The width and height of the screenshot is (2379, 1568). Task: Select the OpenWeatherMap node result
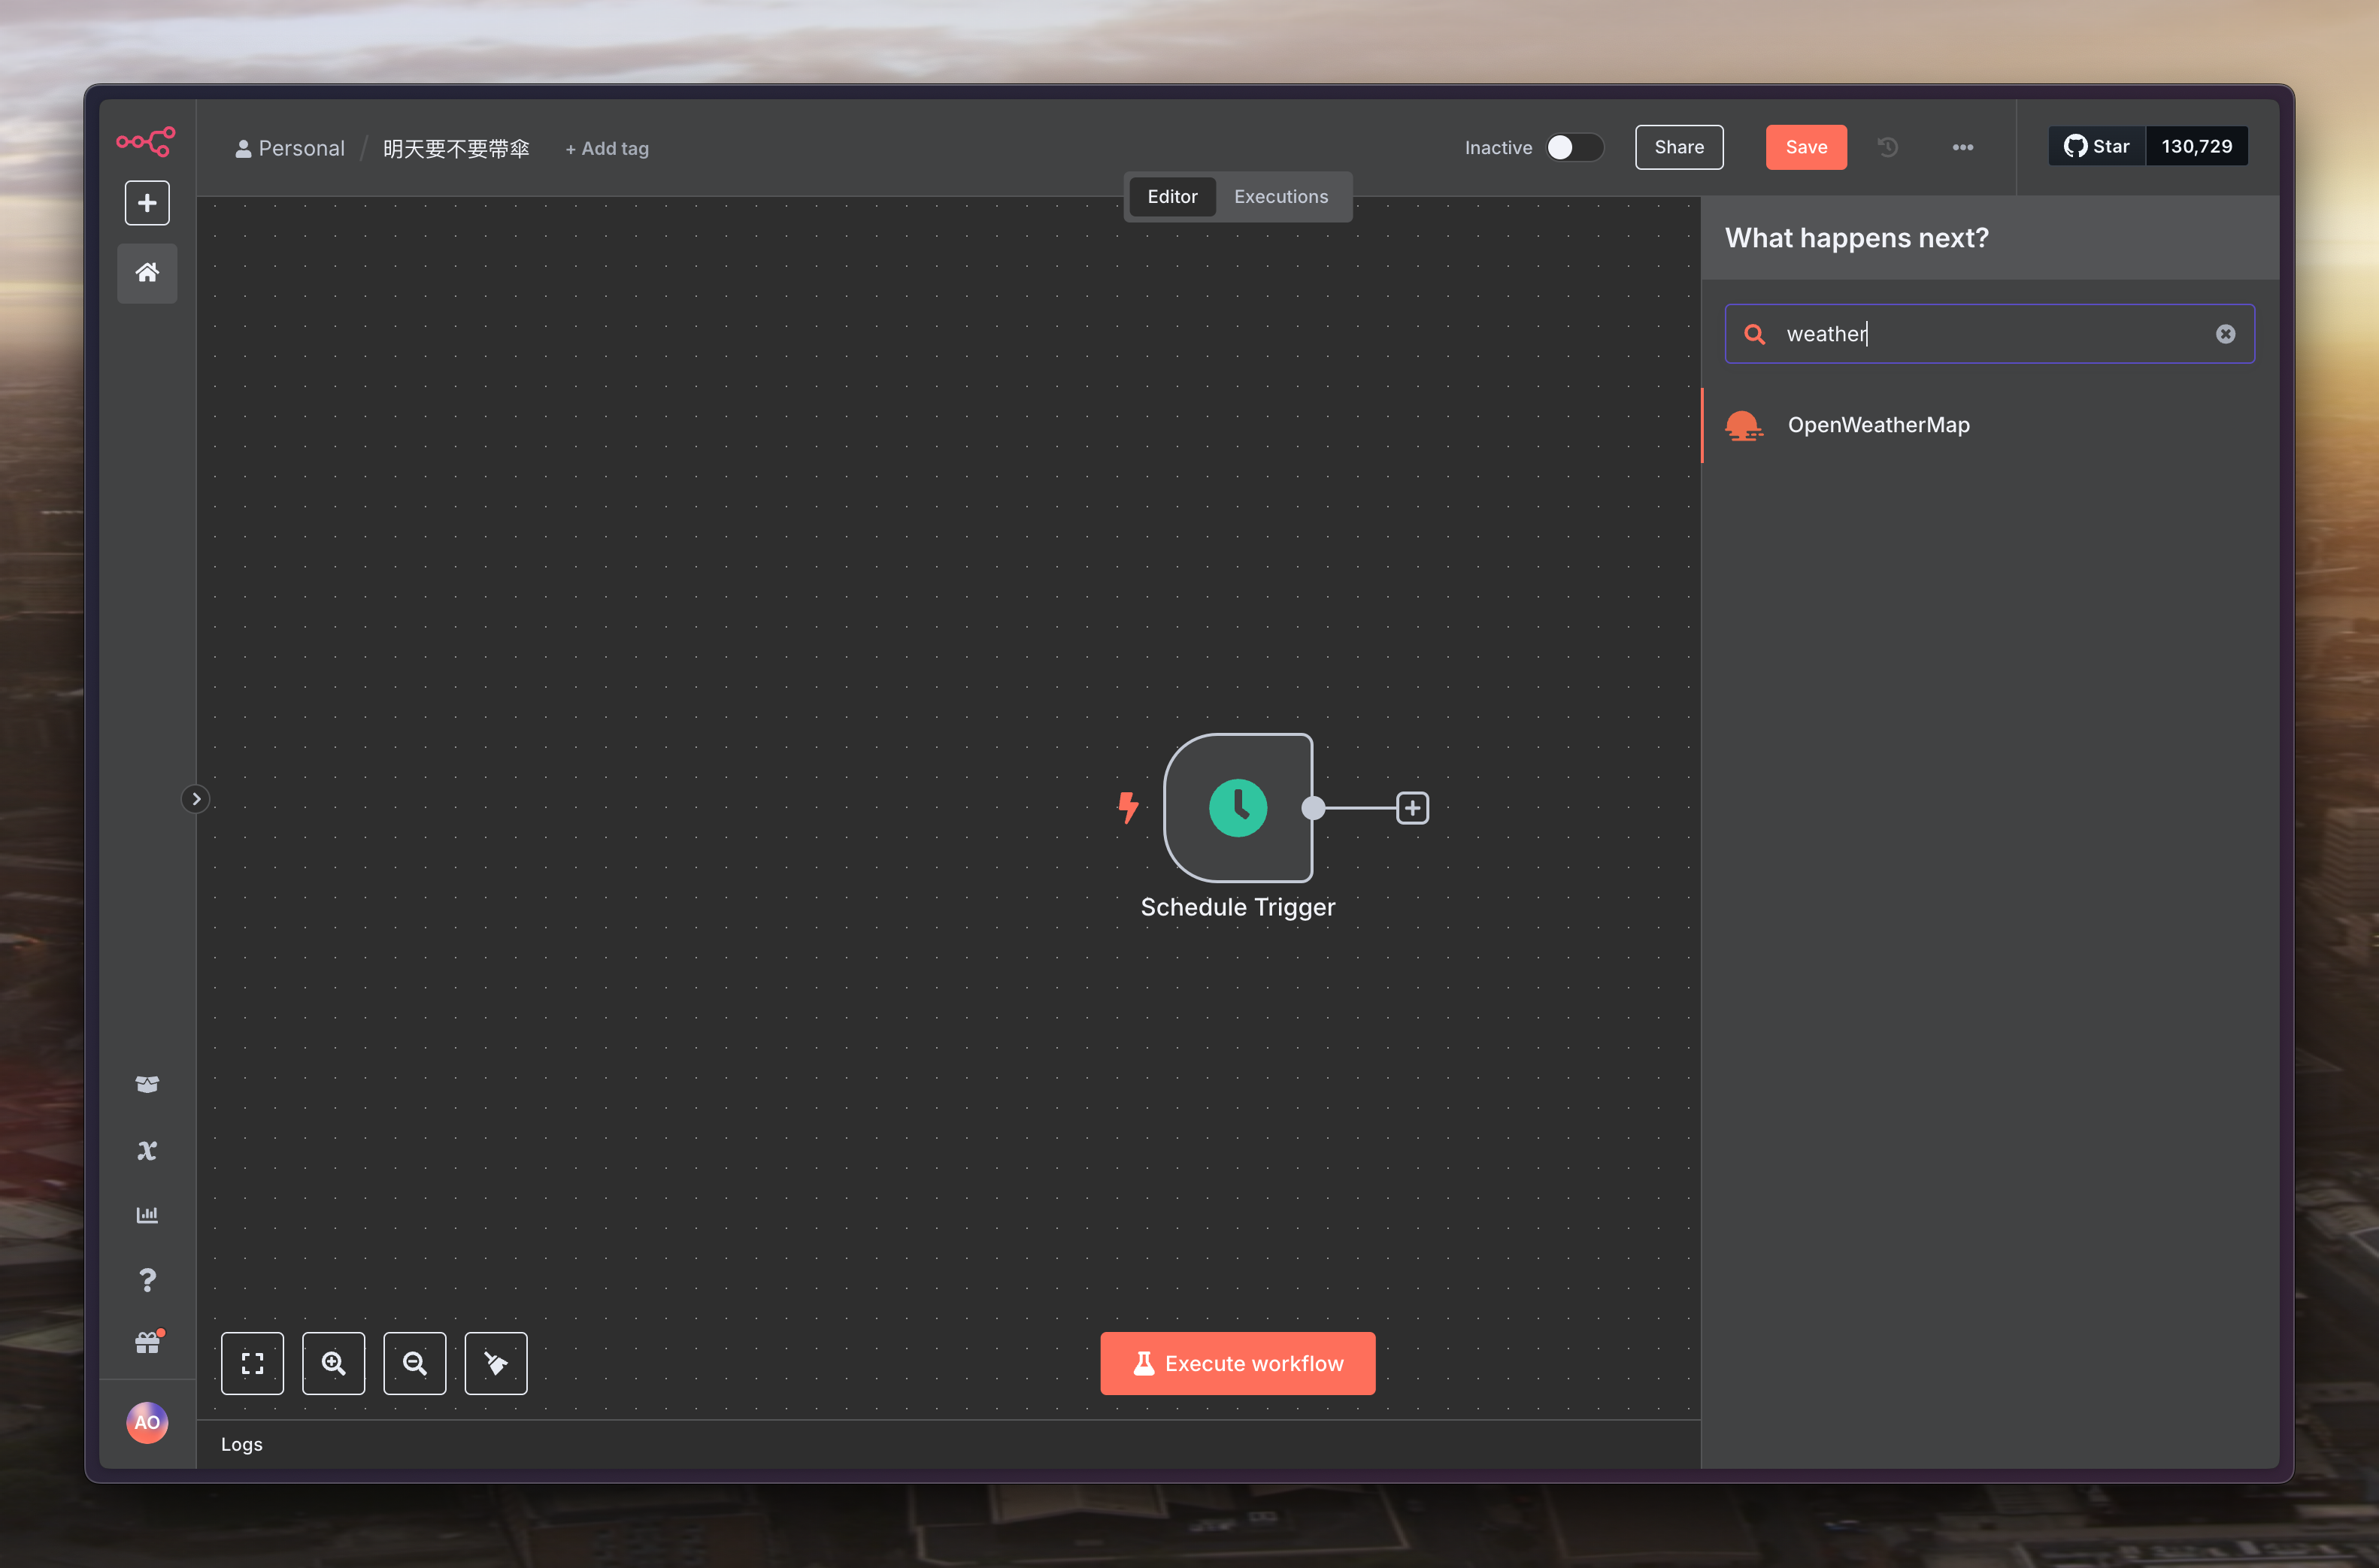point(1877,425)
